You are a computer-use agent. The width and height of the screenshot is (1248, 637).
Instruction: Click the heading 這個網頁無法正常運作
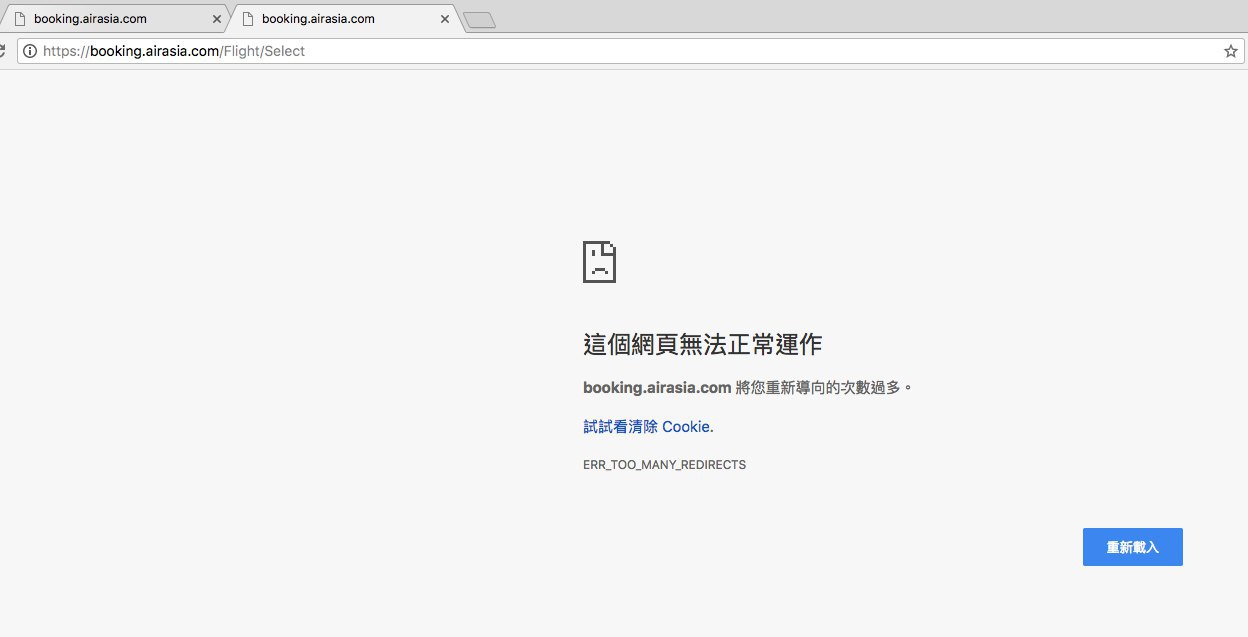(x=702, y=345)
